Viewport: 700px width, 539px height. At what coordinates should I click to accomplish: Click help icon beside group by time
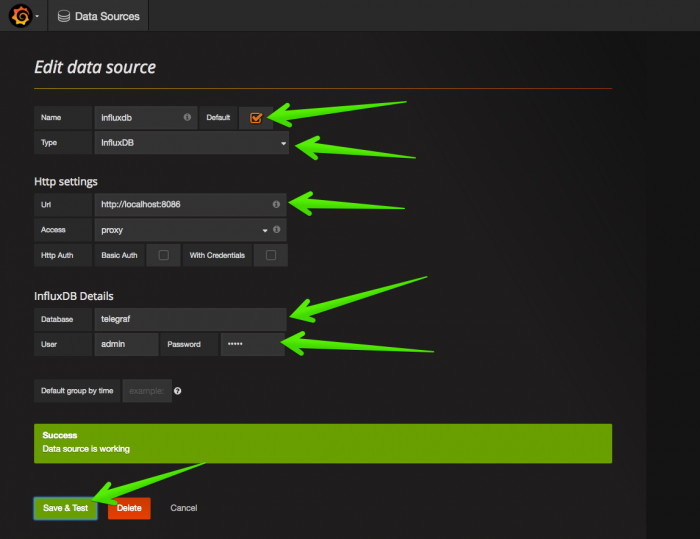(x=178, y=391)
